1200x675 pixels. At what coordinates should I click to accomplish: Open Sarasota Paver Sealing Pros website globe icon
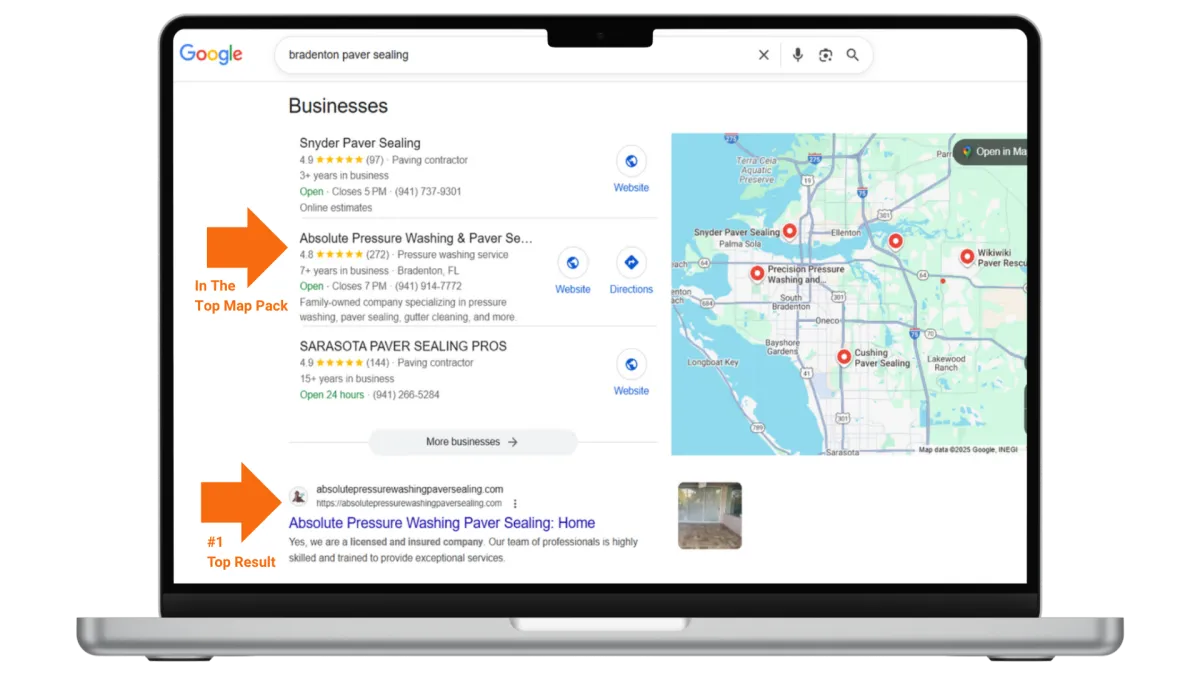[x=631, y=364]
